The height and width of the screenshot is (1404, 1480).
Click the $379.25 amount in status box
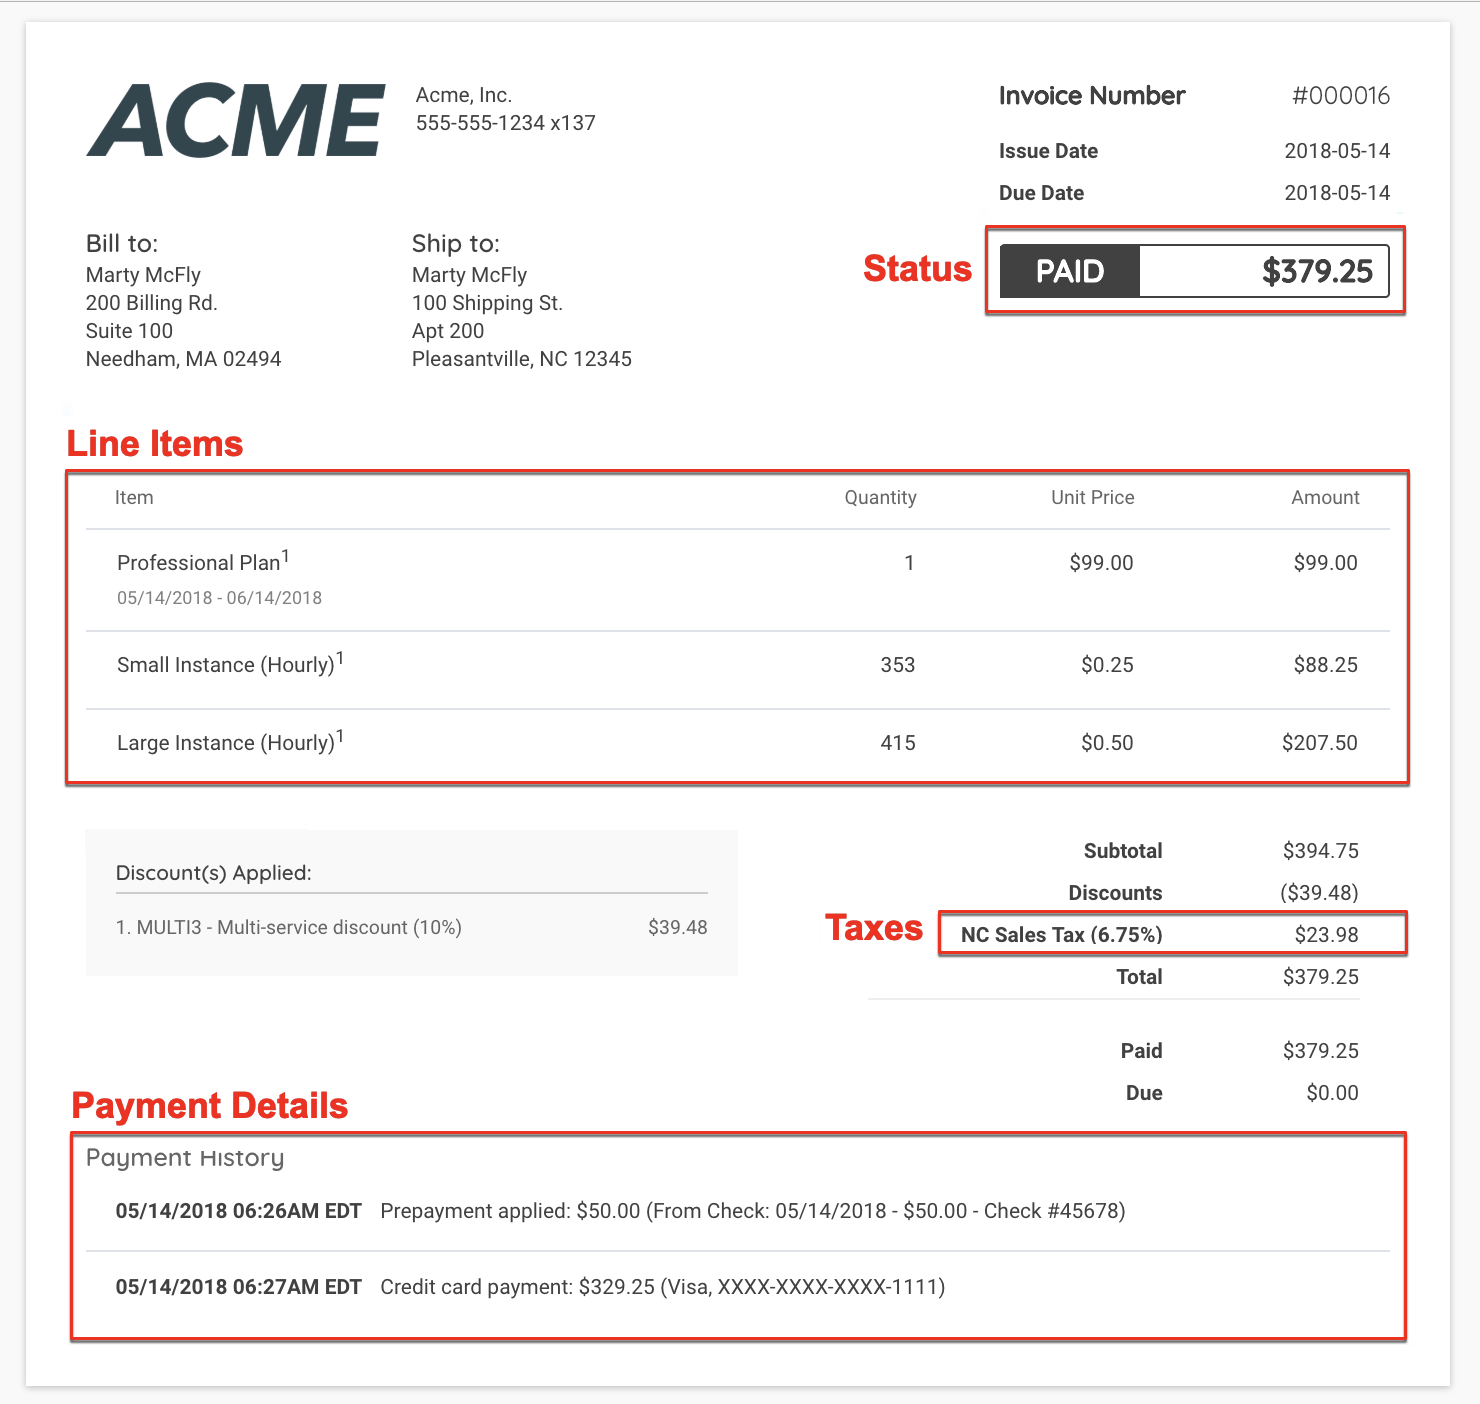1317,271
